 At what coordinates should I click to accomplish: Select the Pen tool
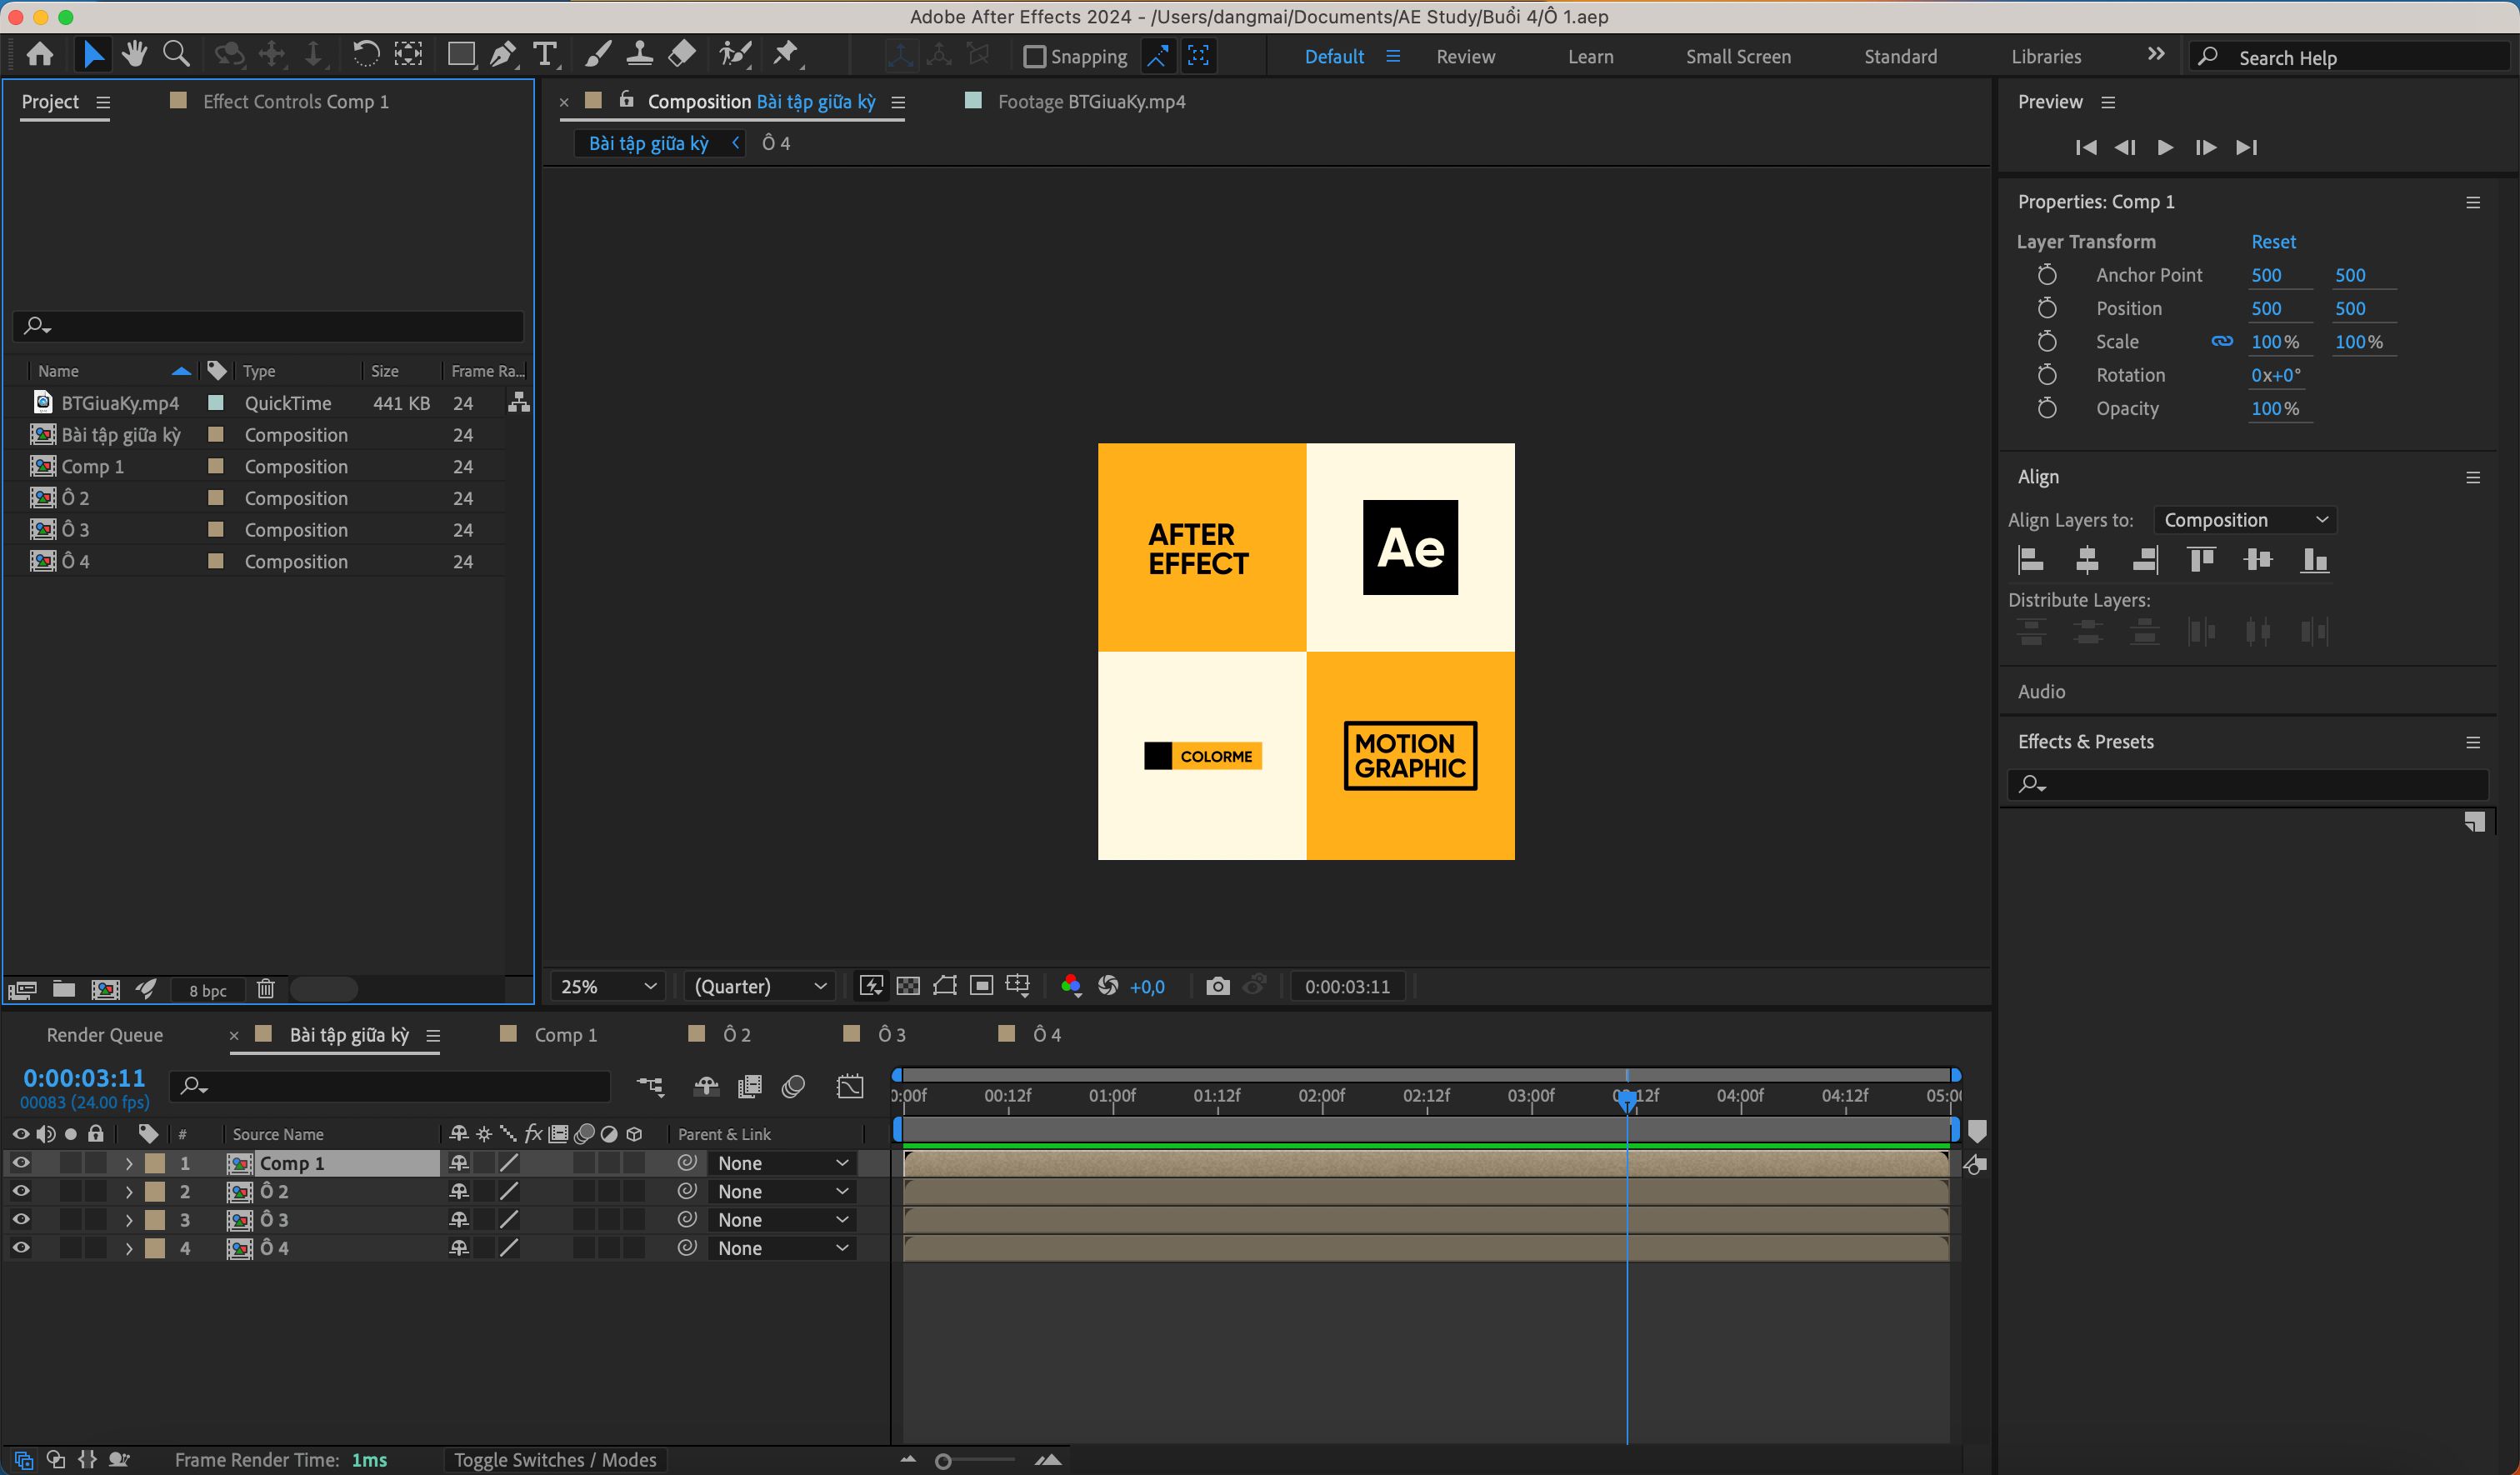point(503,54)
